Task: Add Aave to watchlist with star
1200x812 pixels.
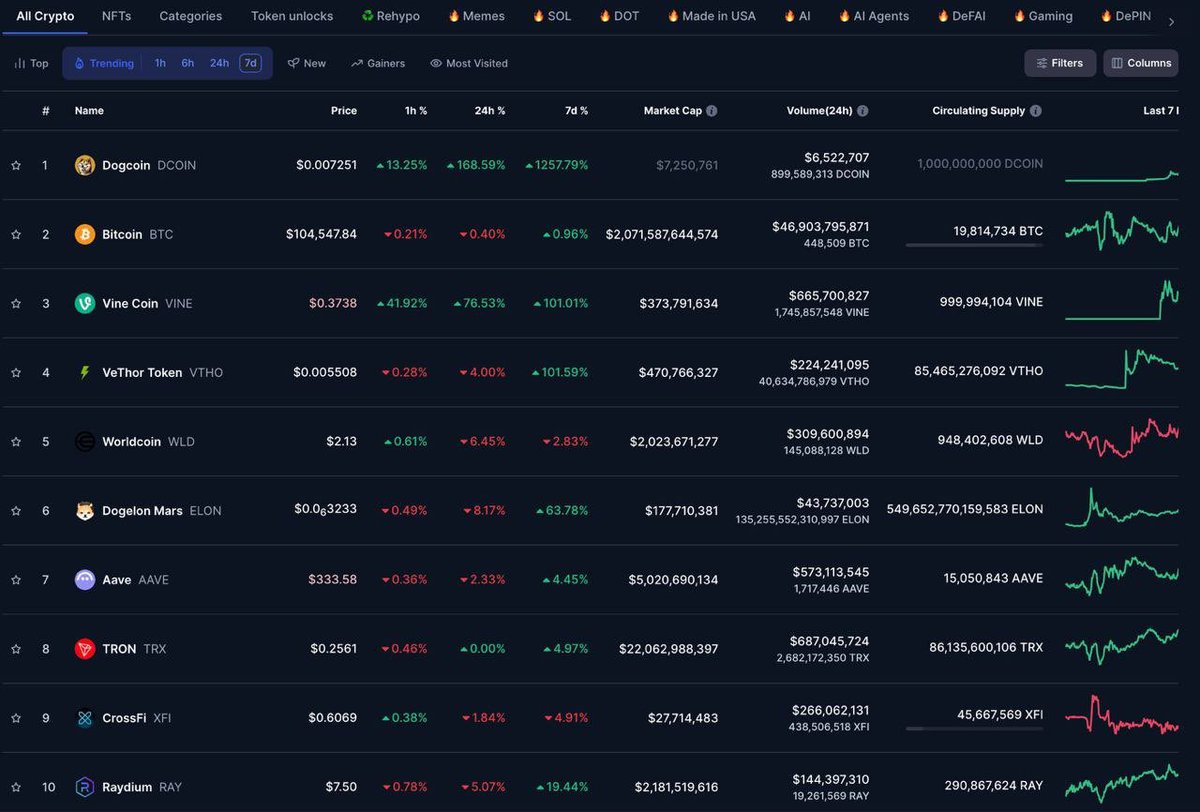Action: [16, 579]
